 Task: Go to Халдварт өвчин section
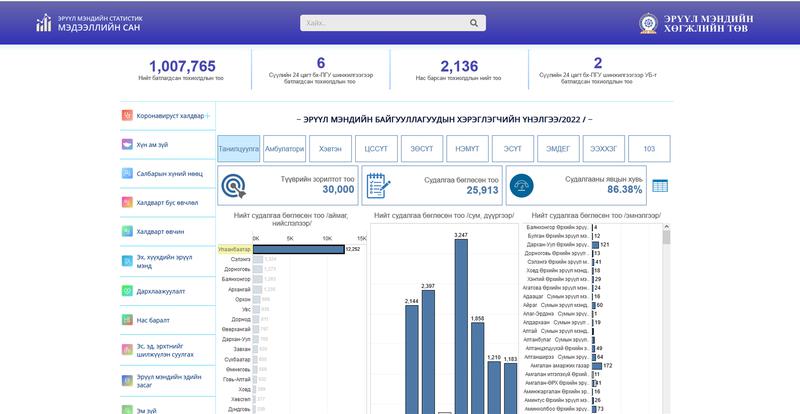point(160,232)
